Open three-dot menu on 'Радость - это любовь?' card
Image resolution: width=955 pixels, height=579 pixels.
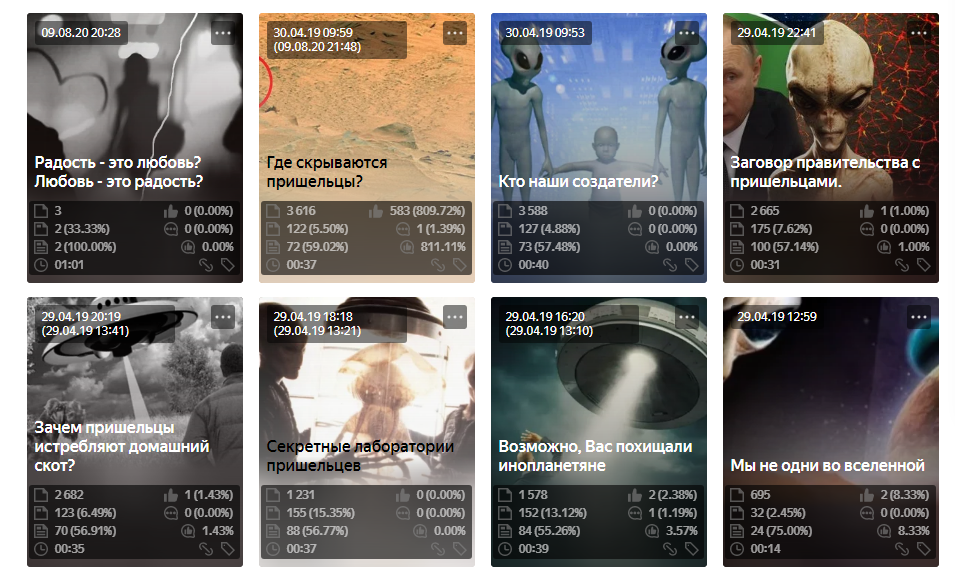click(x=223, y=33)
